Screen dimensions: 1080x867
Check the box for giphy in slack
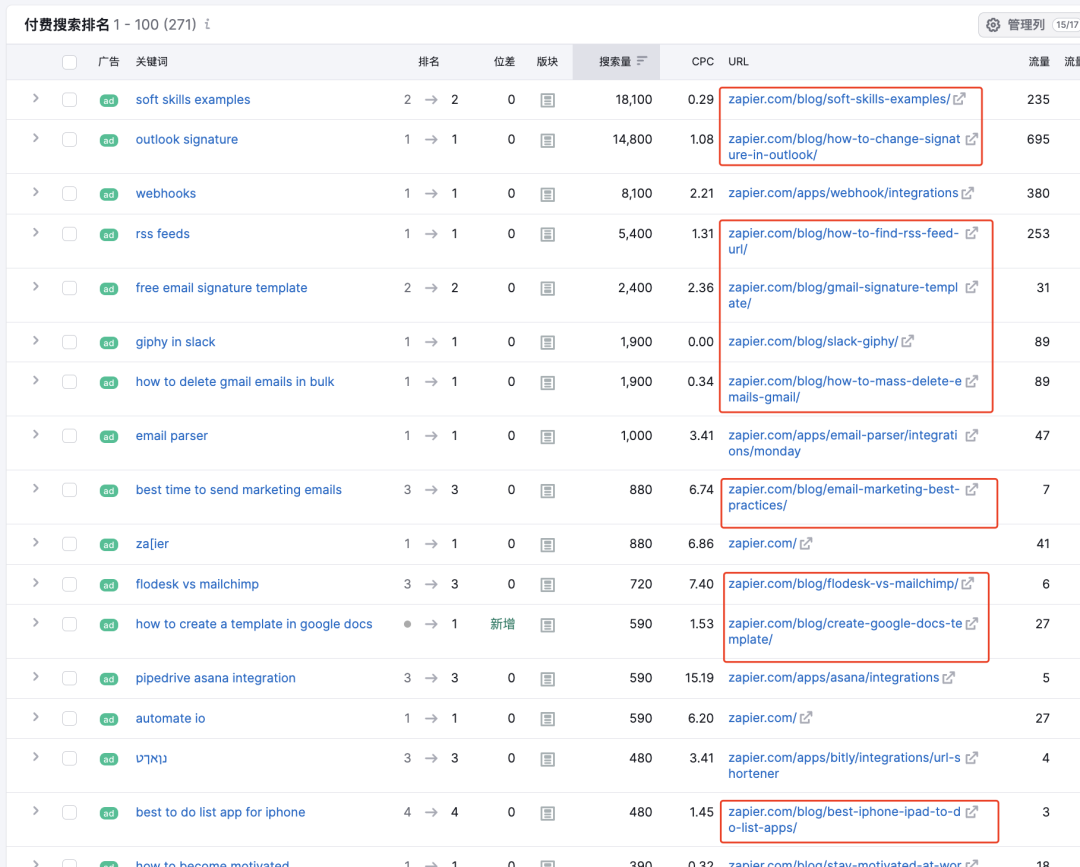[70, 342]
